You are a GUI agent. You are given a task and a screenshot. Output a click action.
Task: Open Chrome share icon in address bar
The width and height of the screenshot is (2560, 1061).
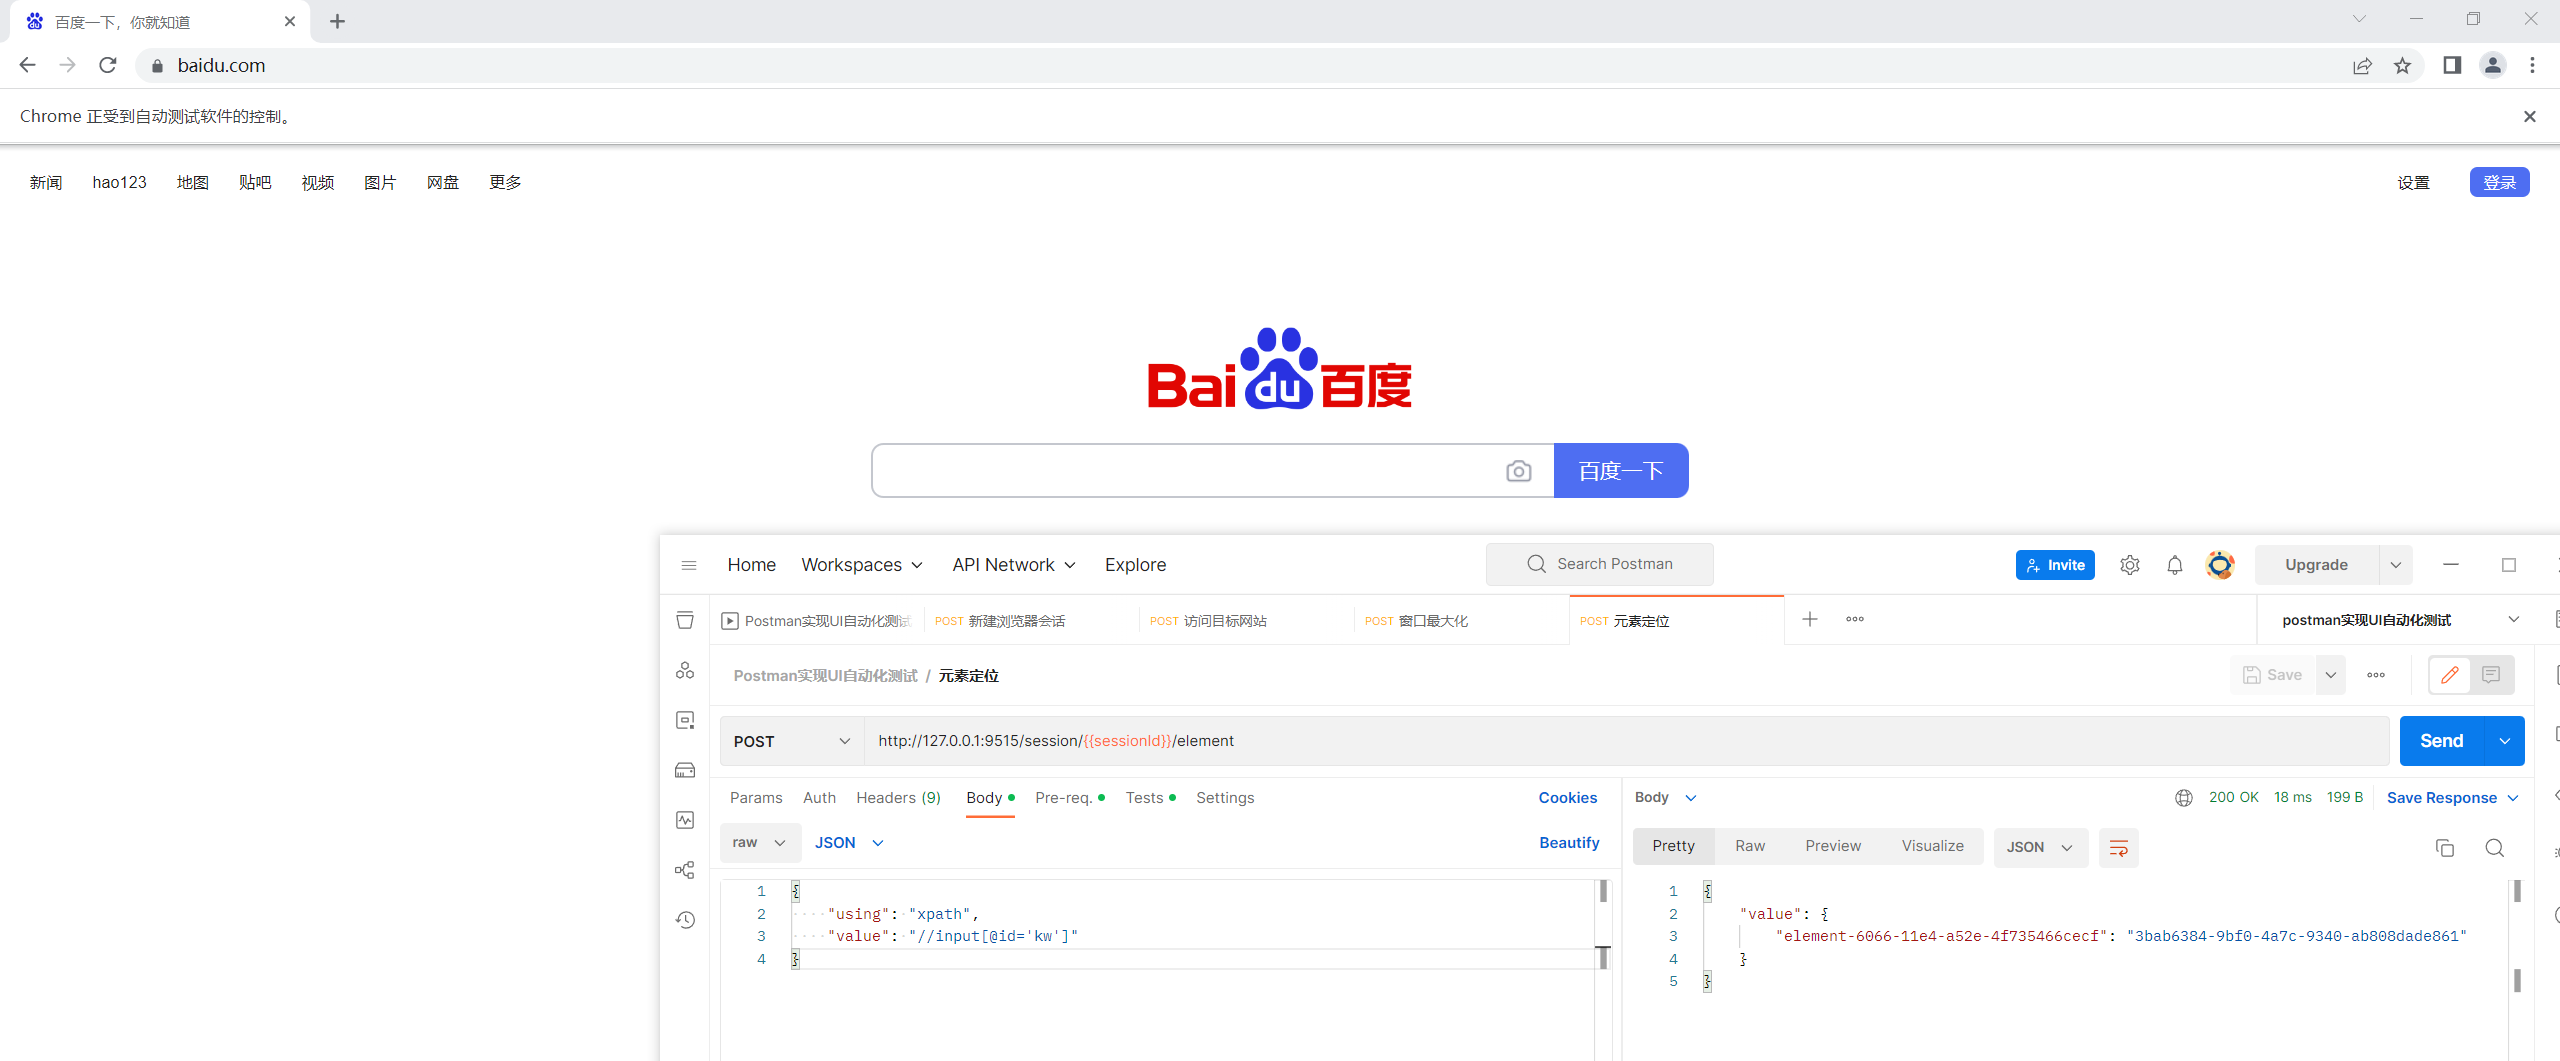pyautogui.click(x=2362, y=65)
